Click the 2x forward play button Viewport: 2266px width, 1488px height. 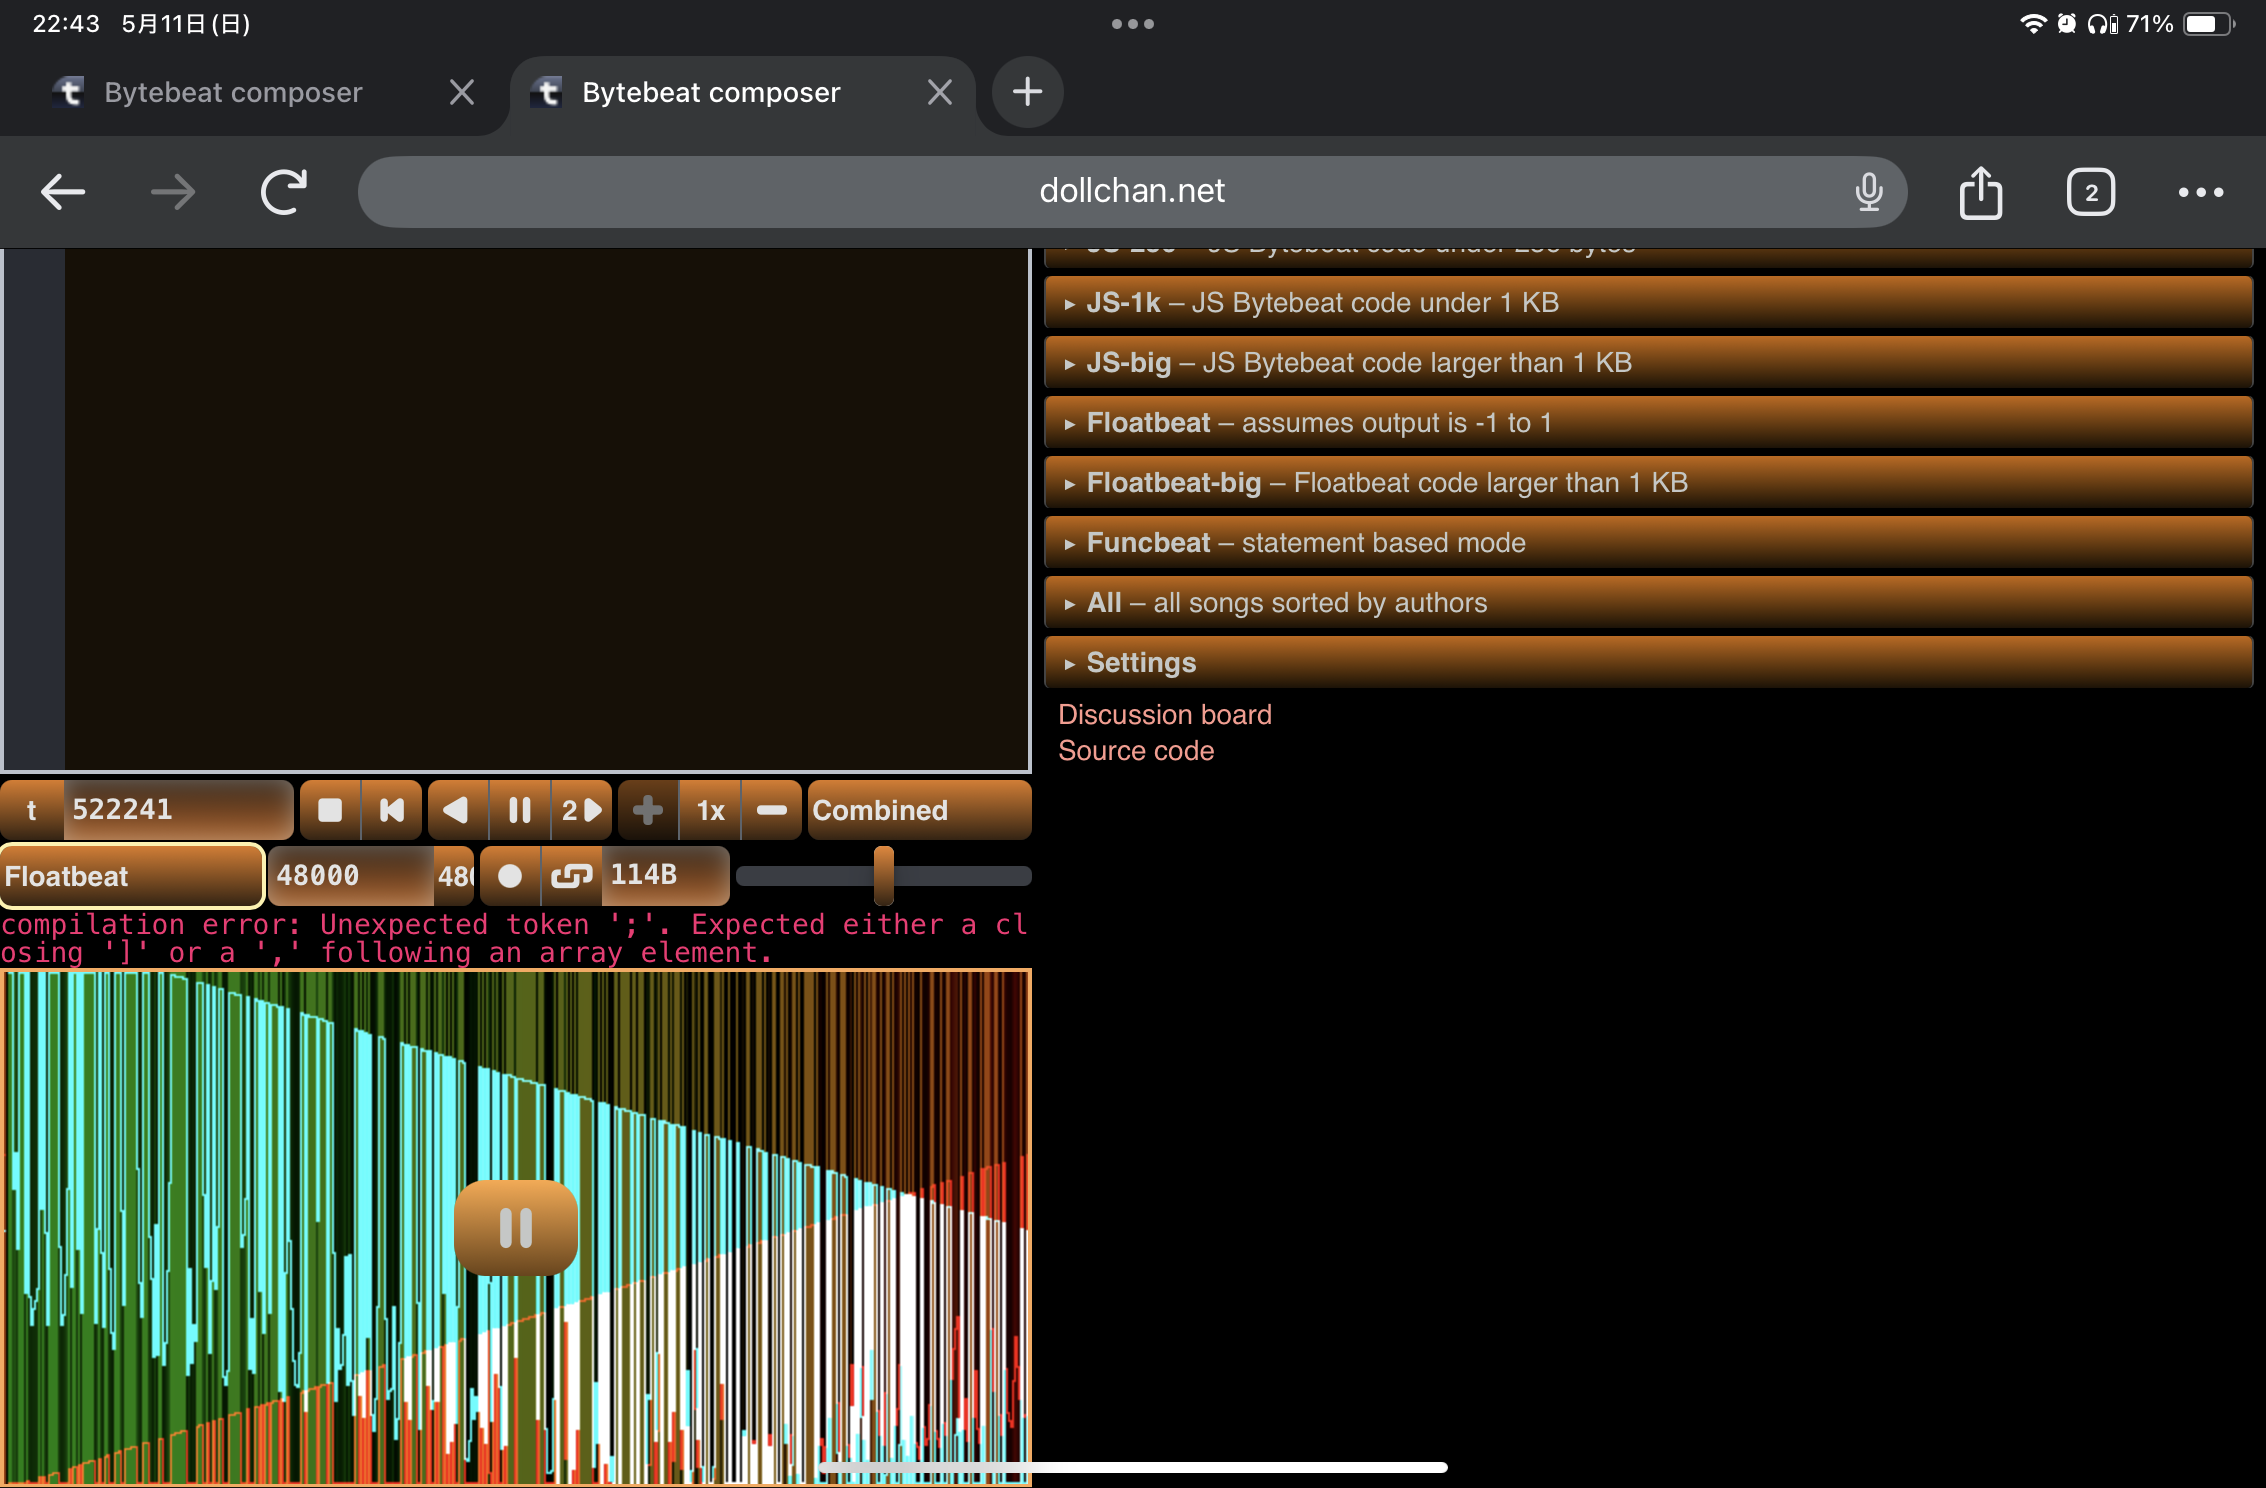(x=581, y=810)
